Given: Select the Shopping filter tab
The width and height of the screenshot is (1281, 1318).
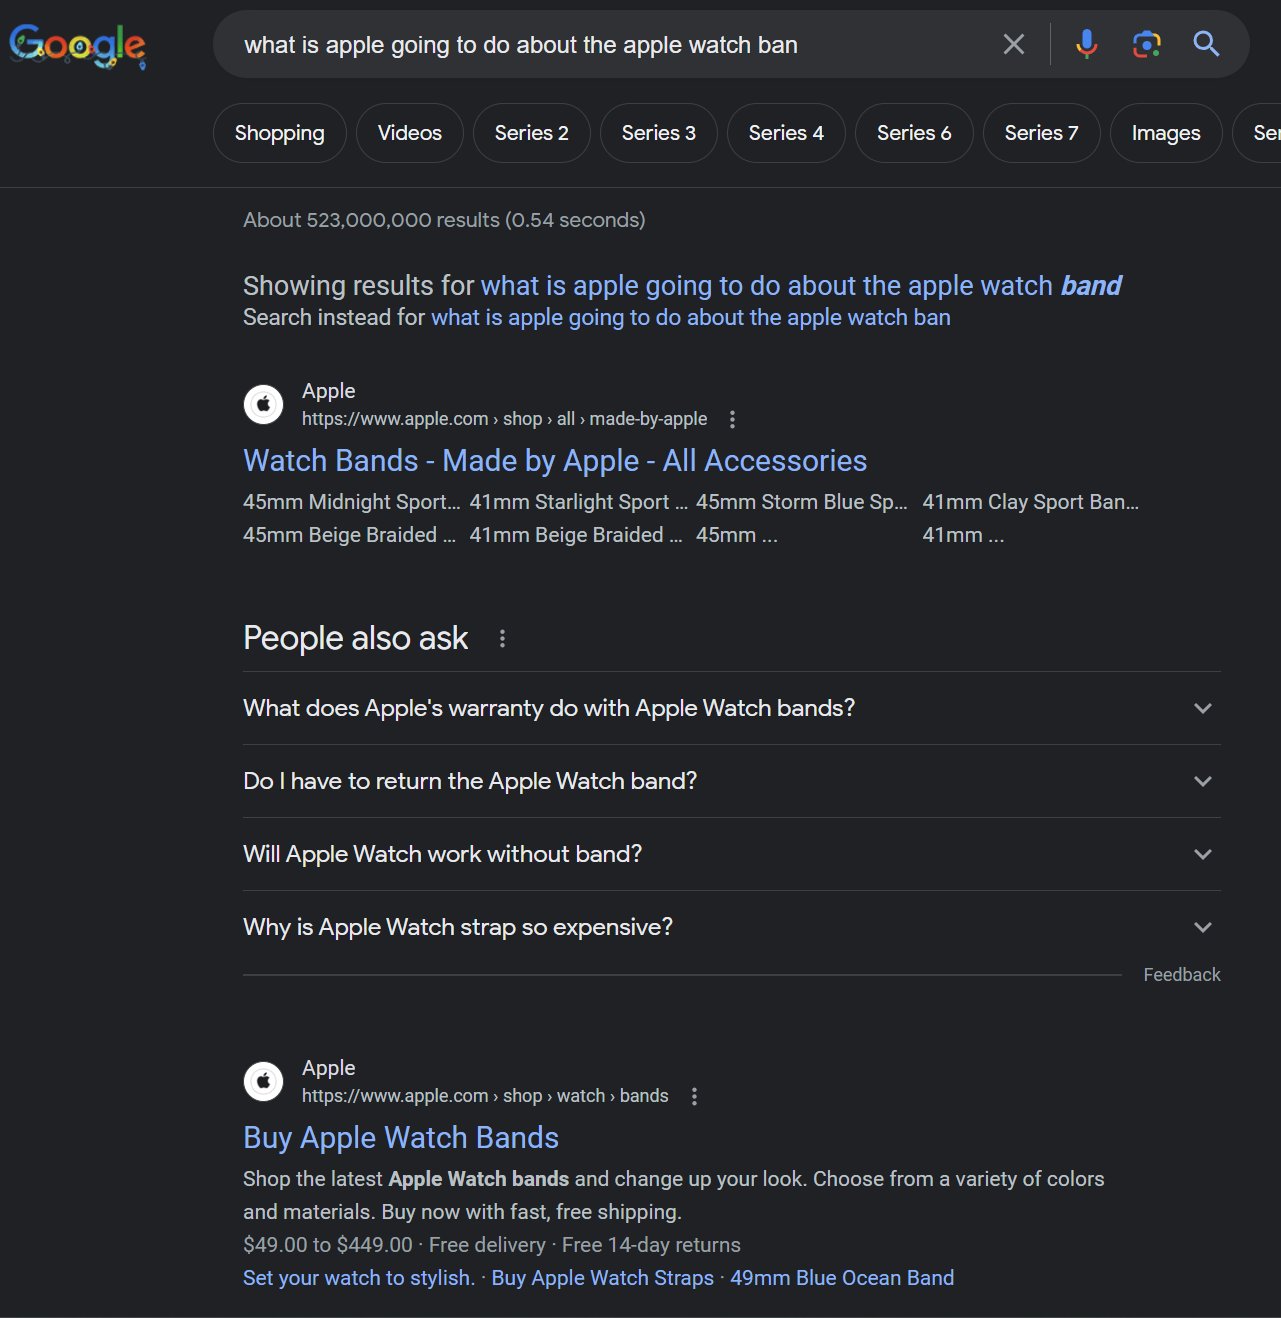Looking at the screenshot, I should [x=280, y=133].
